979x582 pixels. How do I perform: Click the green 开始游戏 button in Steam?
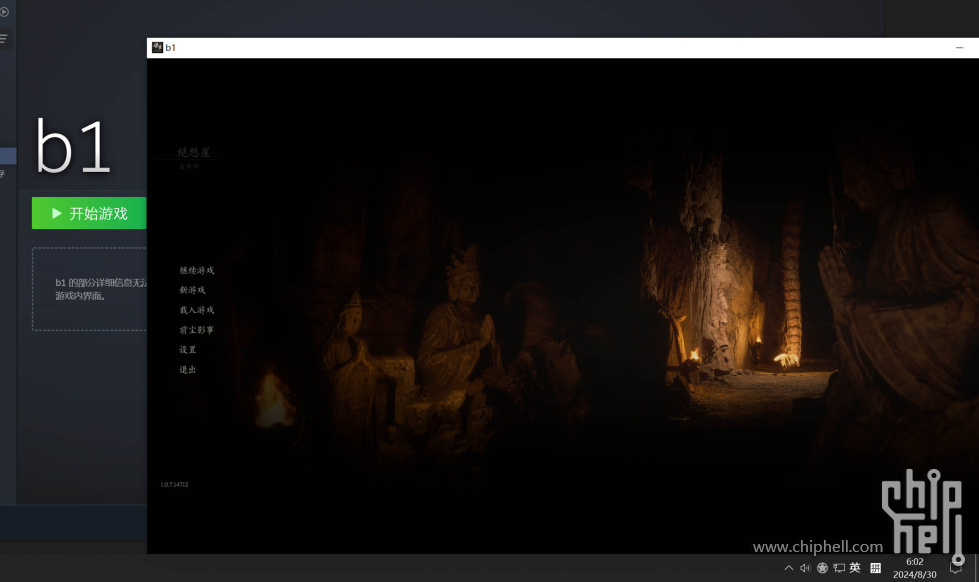click(x=89, y=213)
